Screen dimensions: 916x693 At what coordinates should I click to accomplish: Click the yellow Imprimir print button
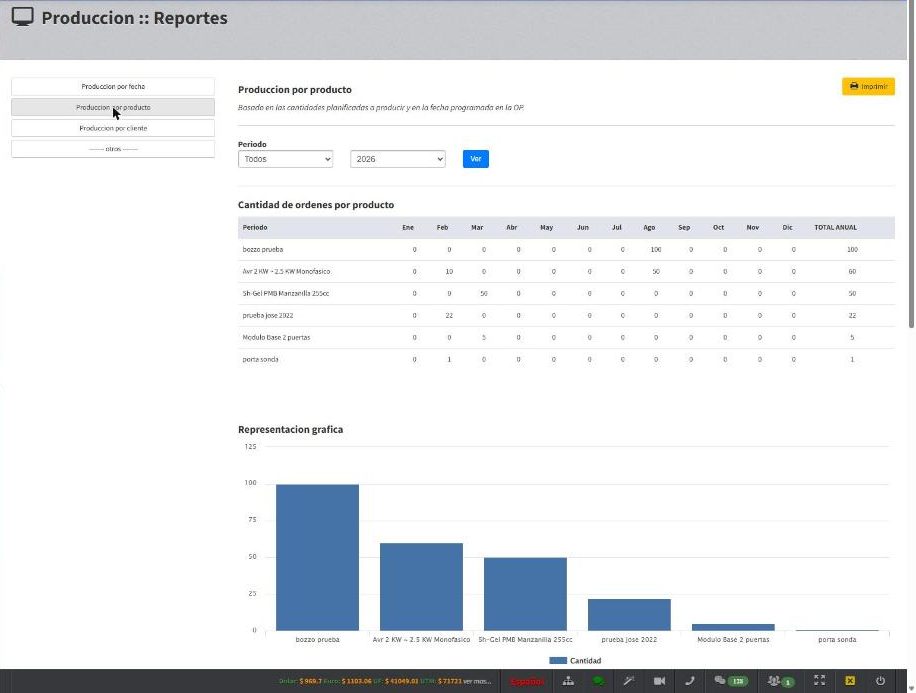coord(868,86)
